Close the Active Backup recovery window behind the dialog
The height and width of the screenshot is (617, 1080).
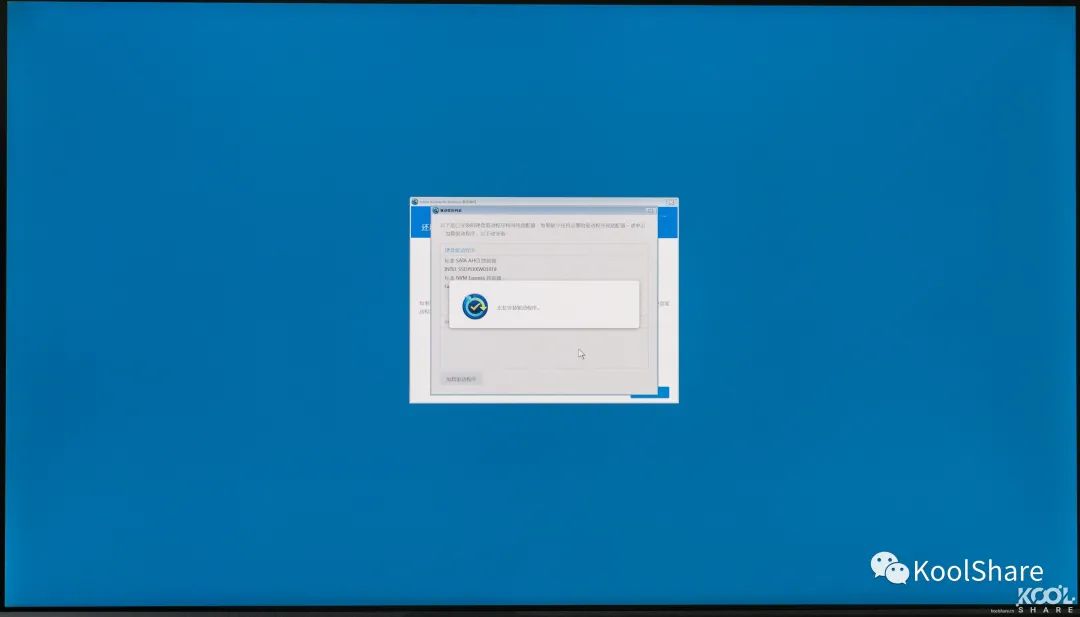click(671, 202)
